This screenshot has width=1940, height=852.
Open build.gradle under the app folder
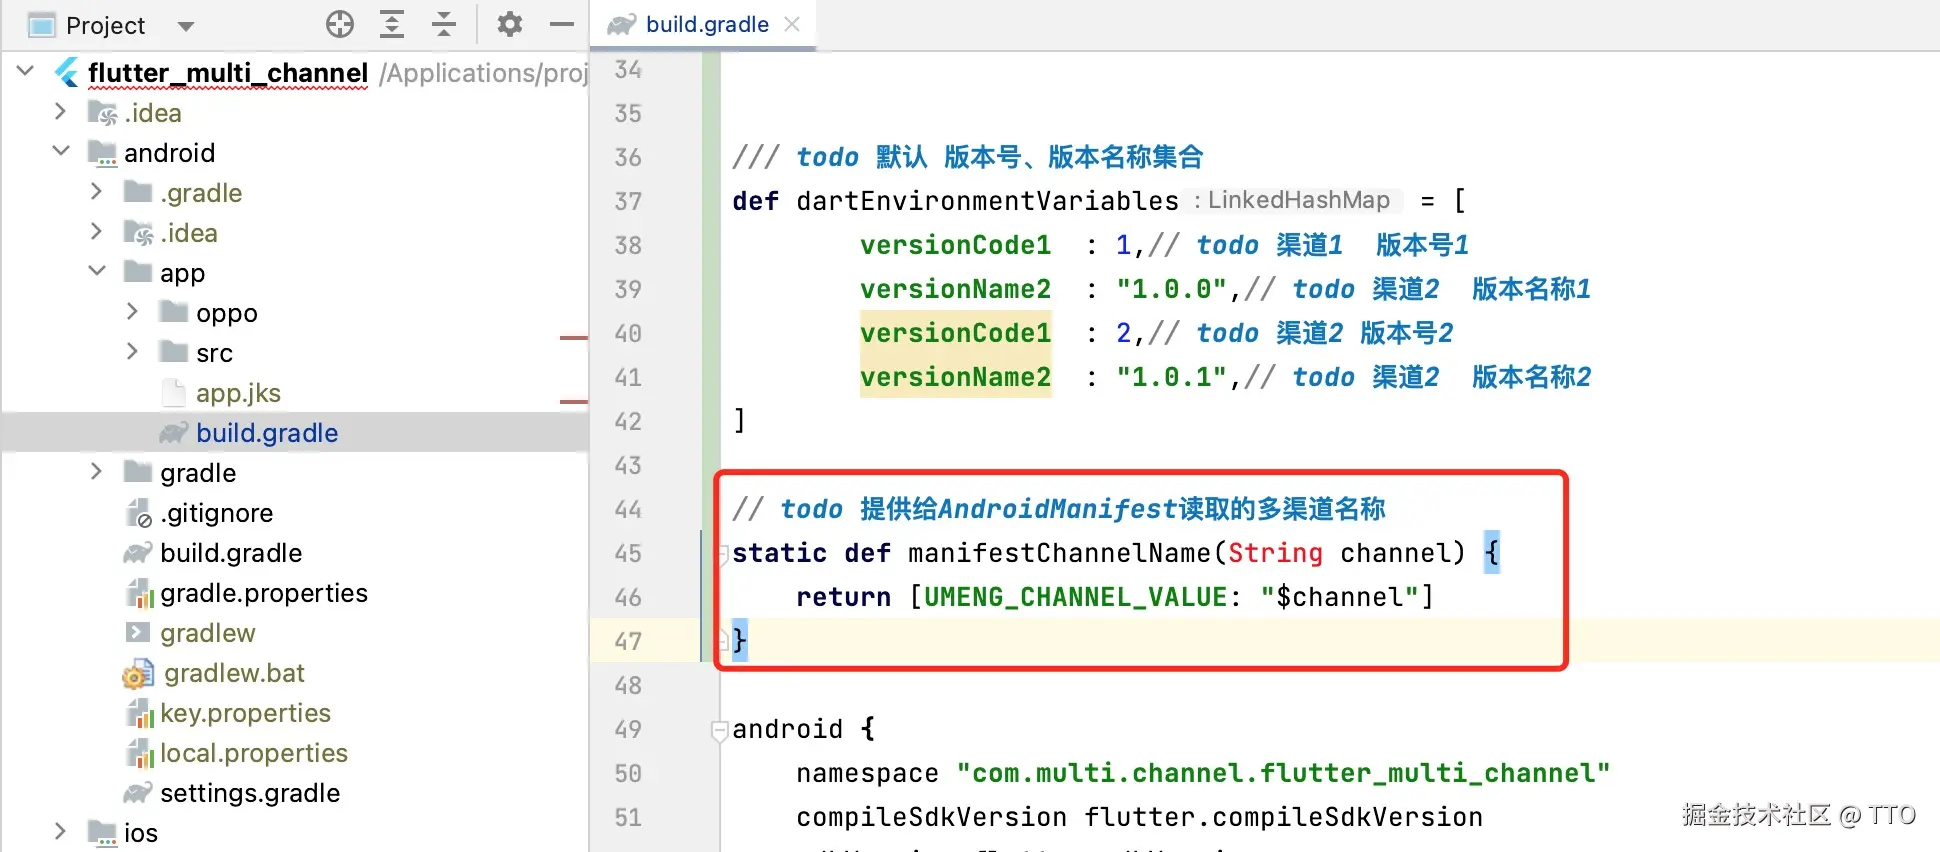[x=267, y=433]
